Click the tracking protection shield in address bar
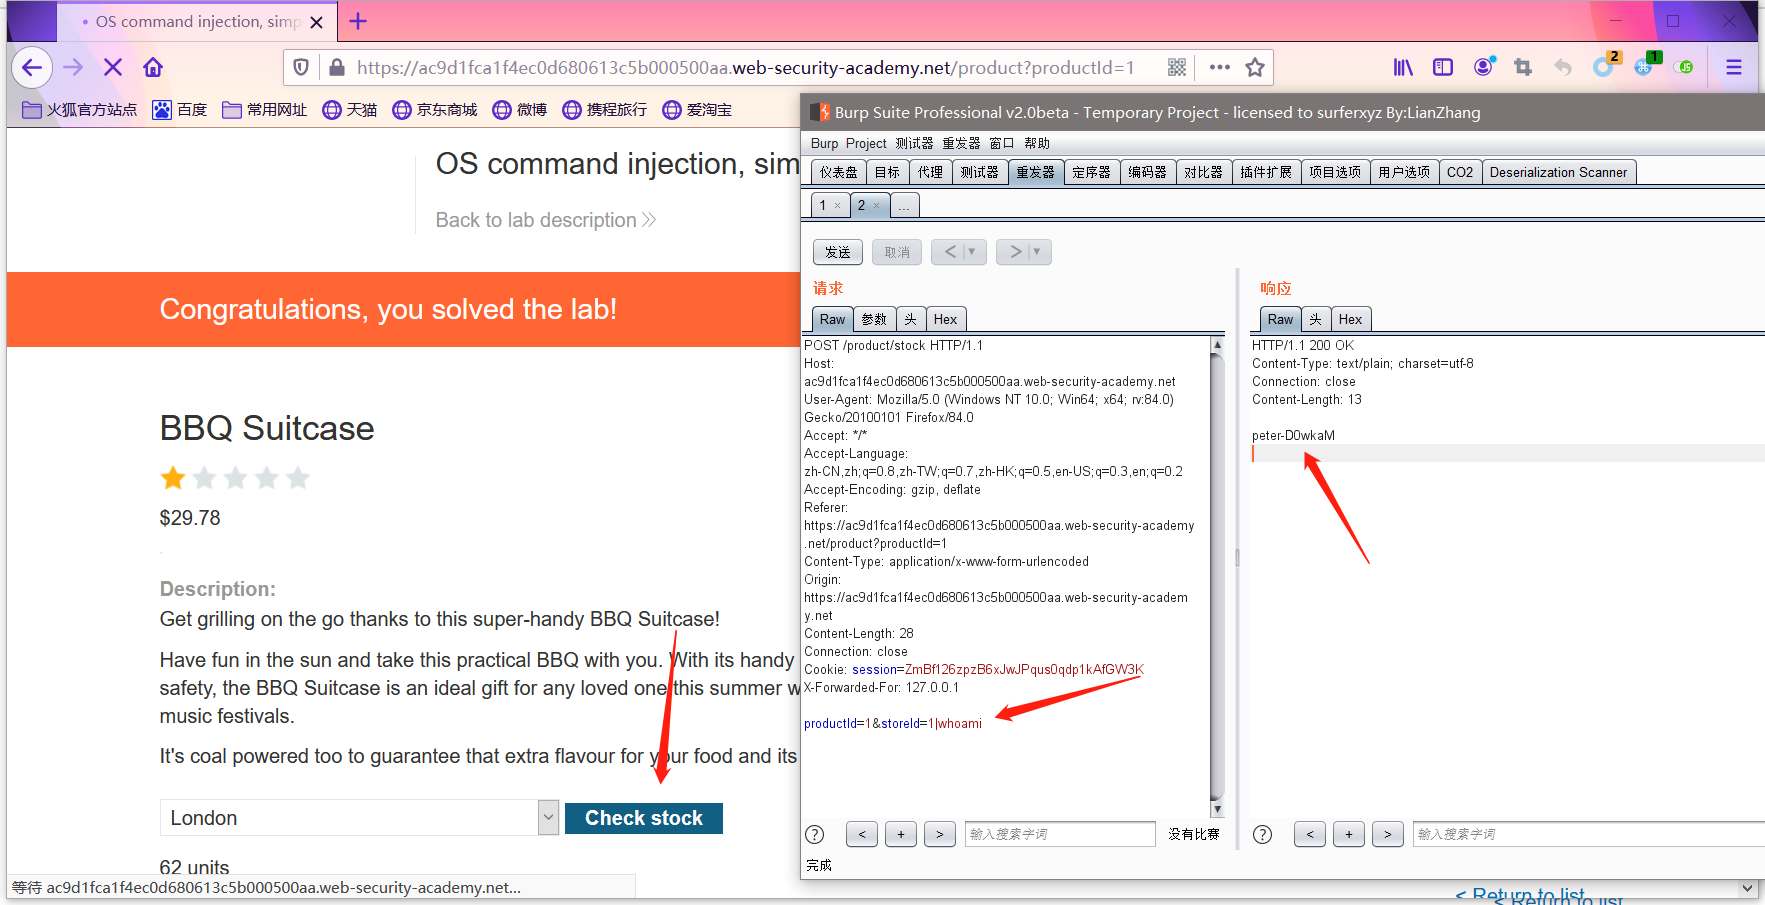1765x905 pixels. 300,67
